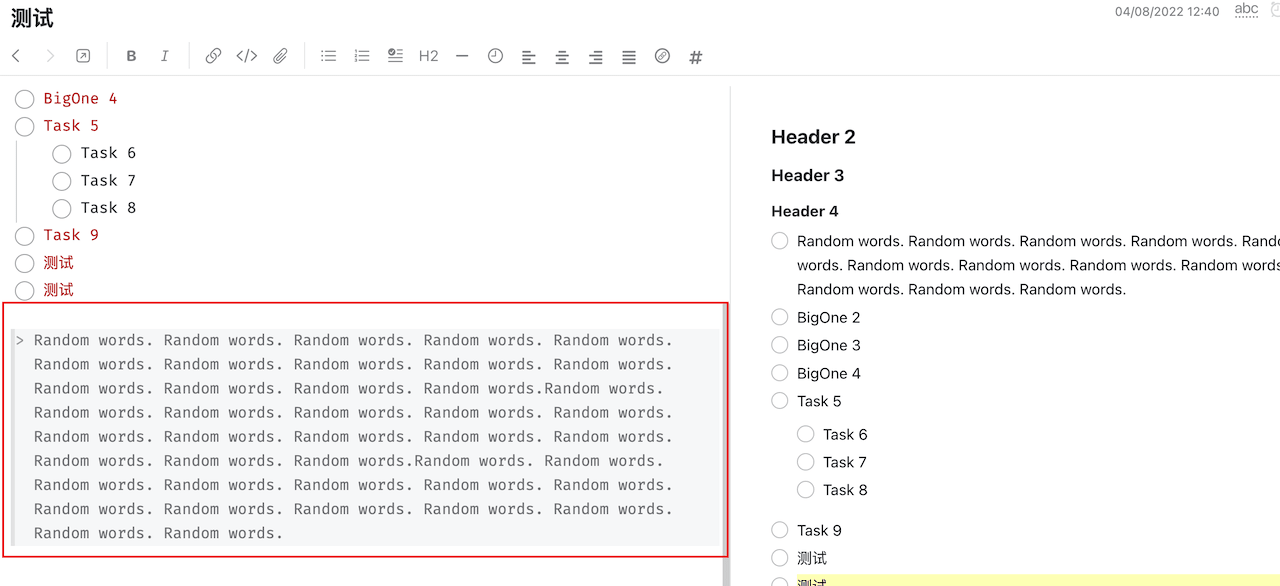Check BigOne 3 in the preview pane
1280x586 pixels.
[780, 345]
